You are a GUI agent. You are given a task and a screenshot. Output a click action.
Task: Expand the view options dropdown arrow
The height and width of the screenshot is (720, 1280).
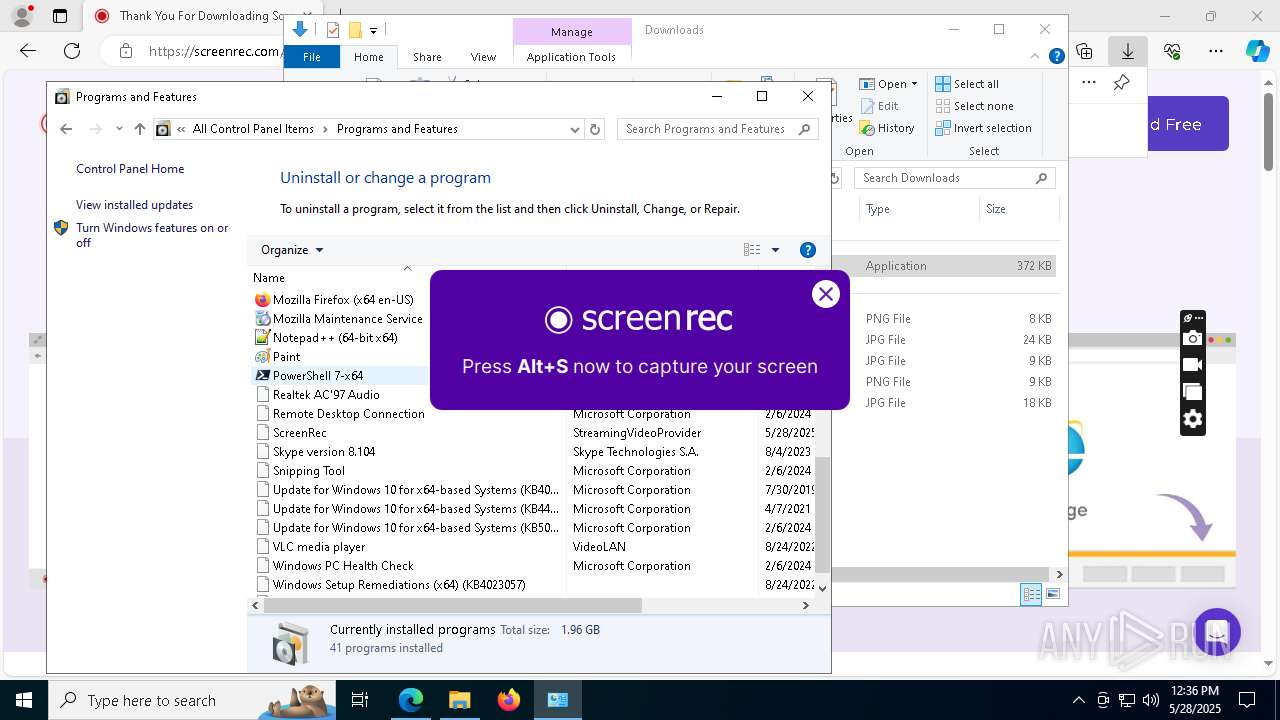coord(775,250)
